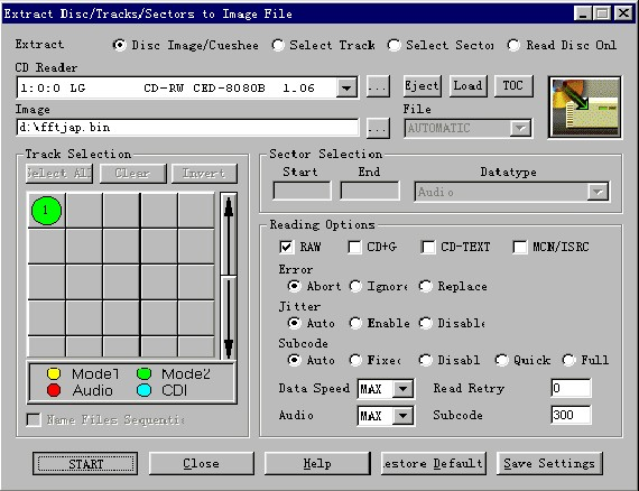
Task: Click the Image path field d:\fftjap.bin
Action: click(x=187, y=128)
